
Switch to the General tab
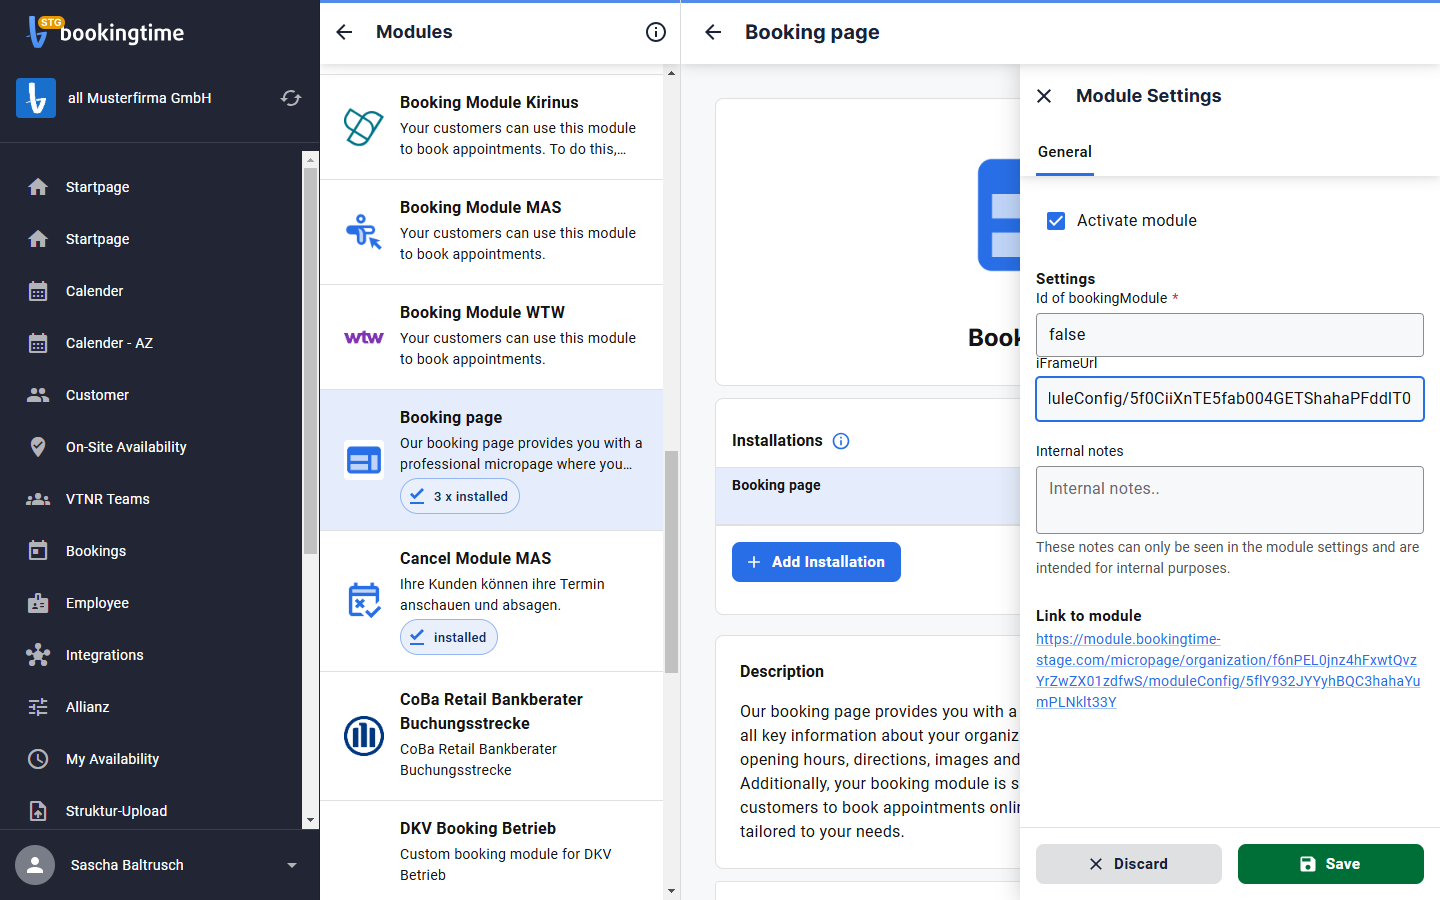(1065, 152)
